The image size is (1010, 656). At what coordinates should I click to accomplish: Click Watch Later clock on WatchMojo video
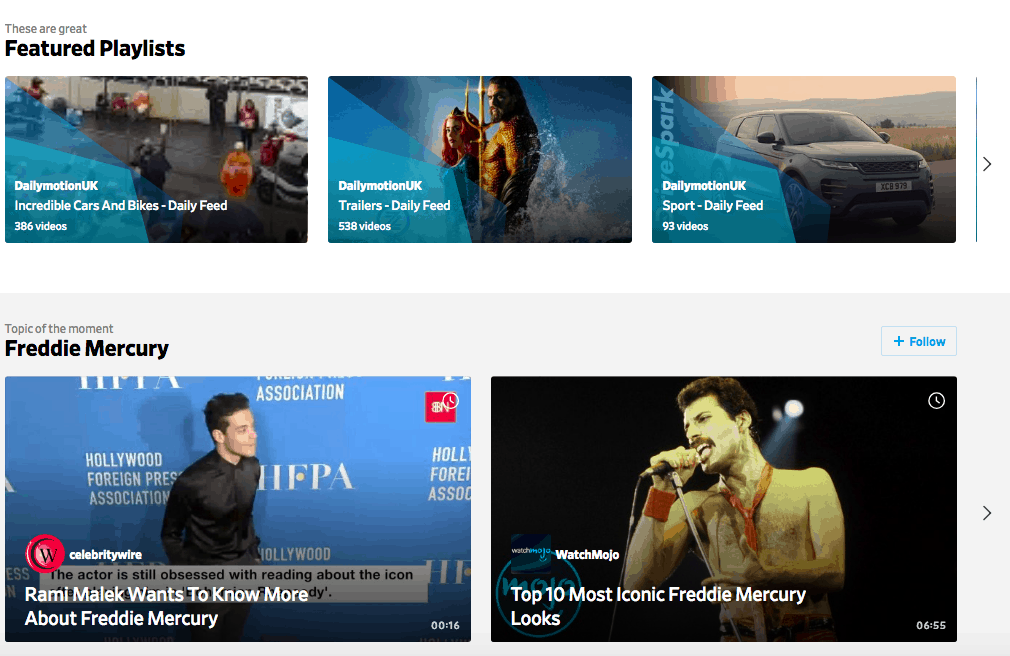point(936,401)
